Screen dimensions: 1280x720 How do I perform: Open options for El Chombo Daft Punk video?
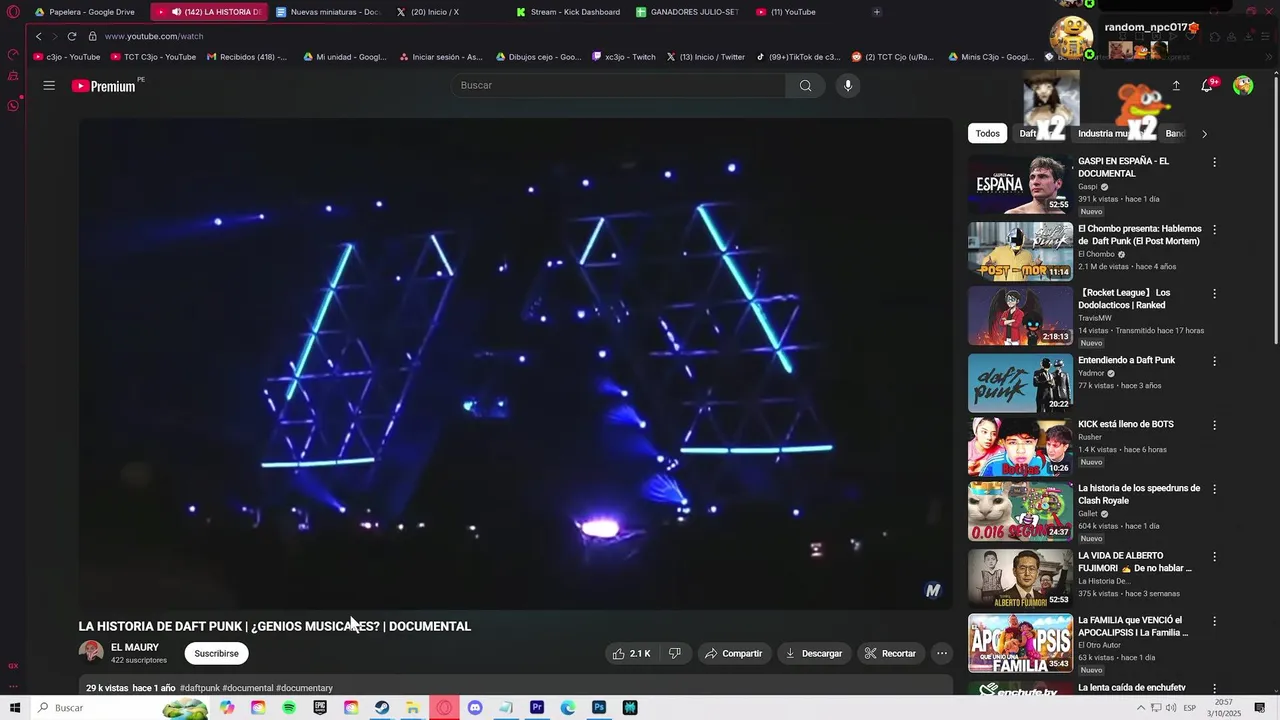coord(1215,230)
